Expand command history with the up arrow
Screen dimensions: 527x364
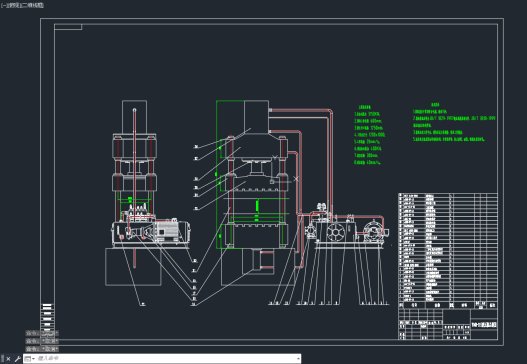pos(298,359)
